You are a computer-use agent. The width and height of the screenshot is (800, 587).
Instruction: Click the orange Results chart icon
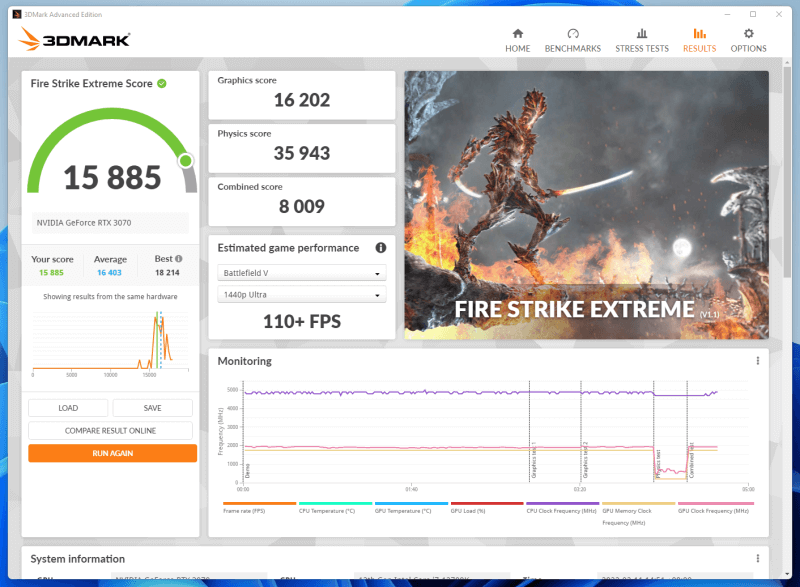pos(699,34)
